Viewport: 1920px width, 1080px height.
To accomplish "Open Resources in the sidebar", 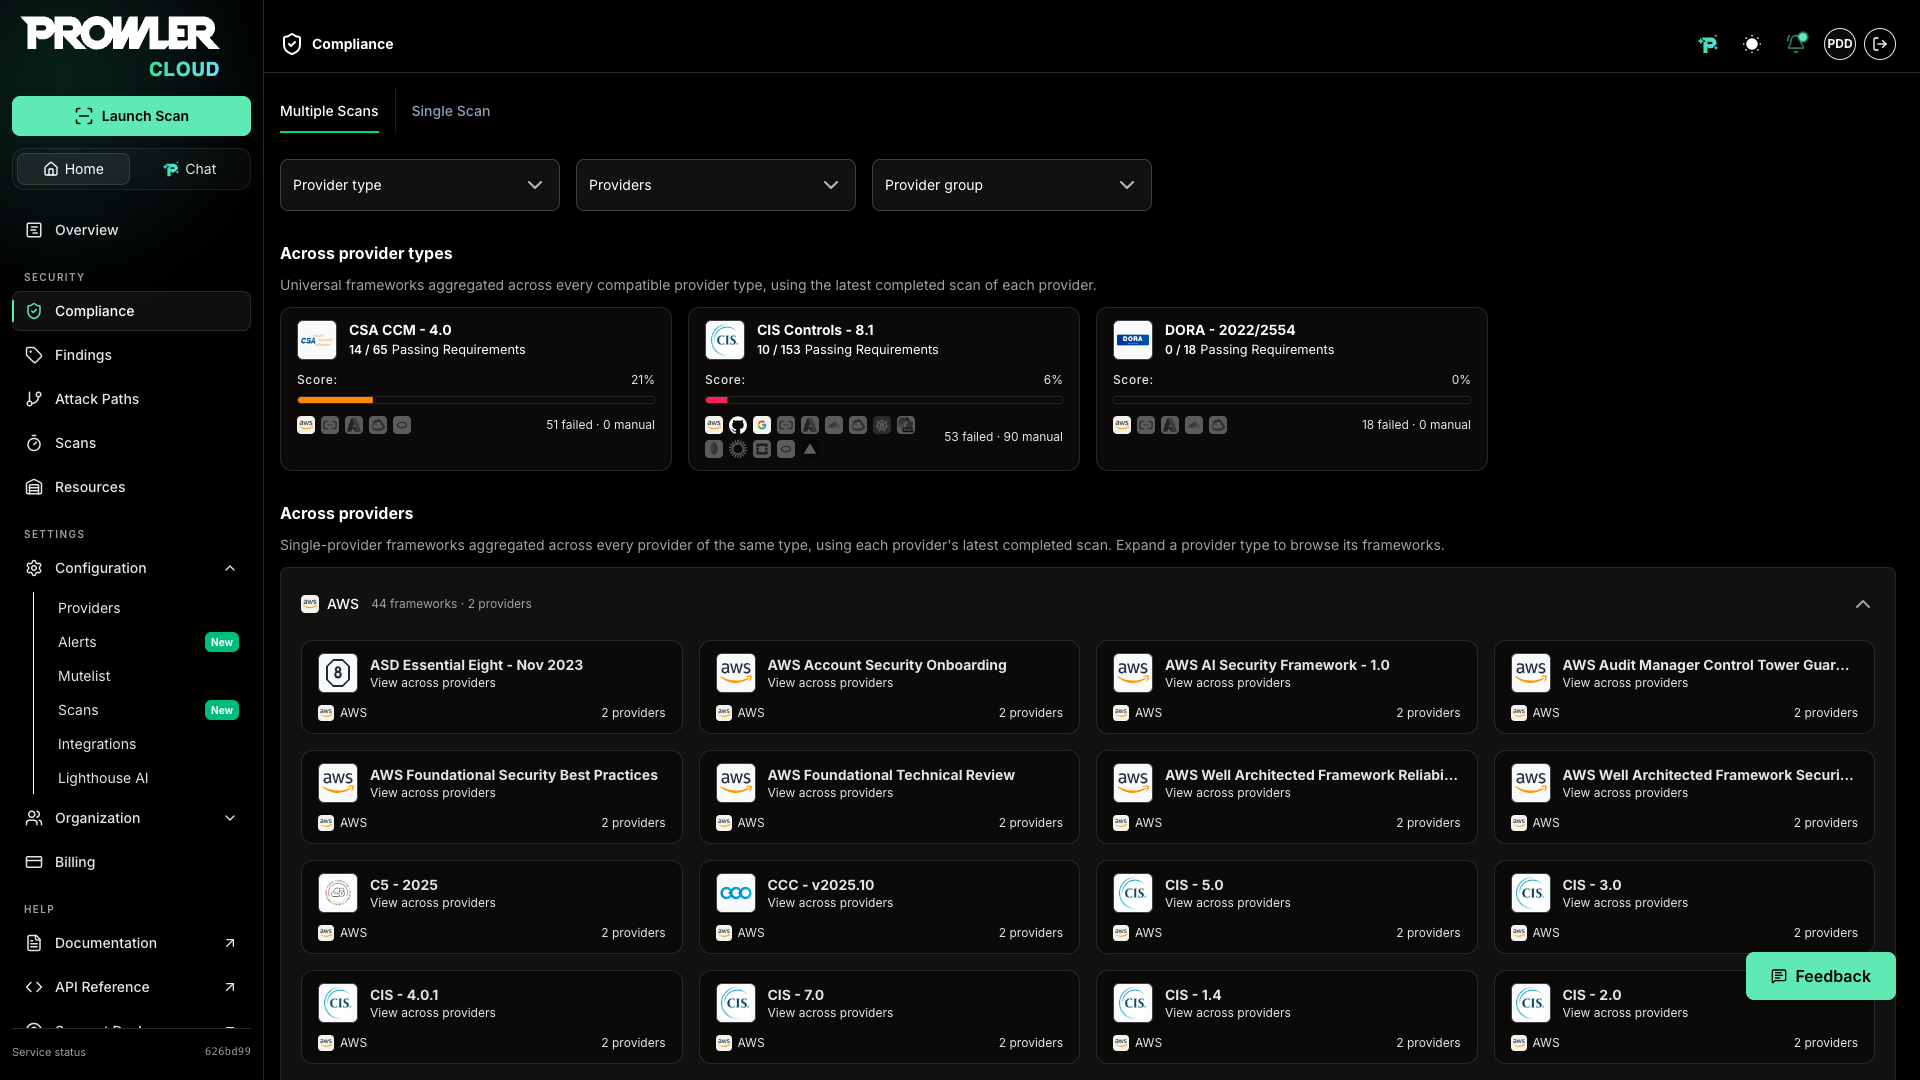I will [x=131, y=487].
